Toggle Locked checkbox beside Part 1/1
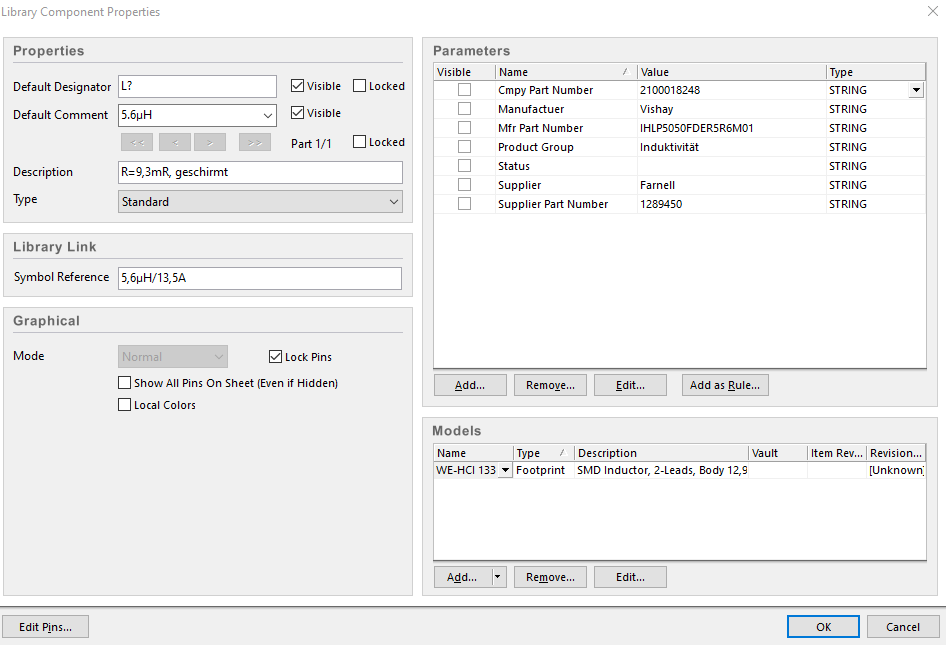The width and height of the screenshot is (946, 645). [359, 141]
